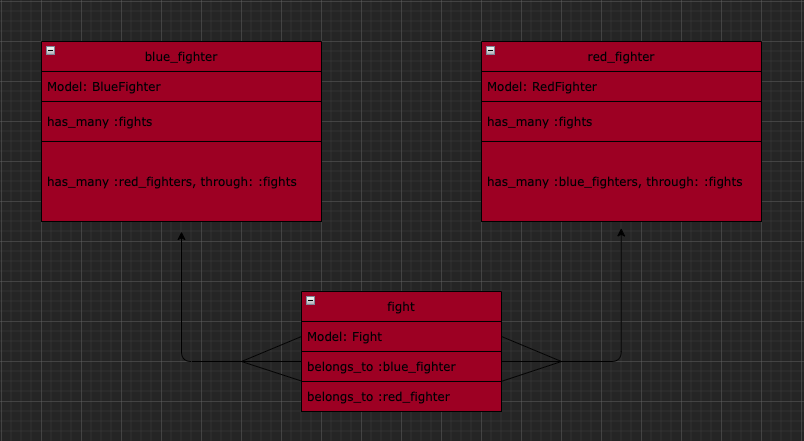
Task: Click arrowhead pointing to blue_fighter table
Action: tap(182, 236)
